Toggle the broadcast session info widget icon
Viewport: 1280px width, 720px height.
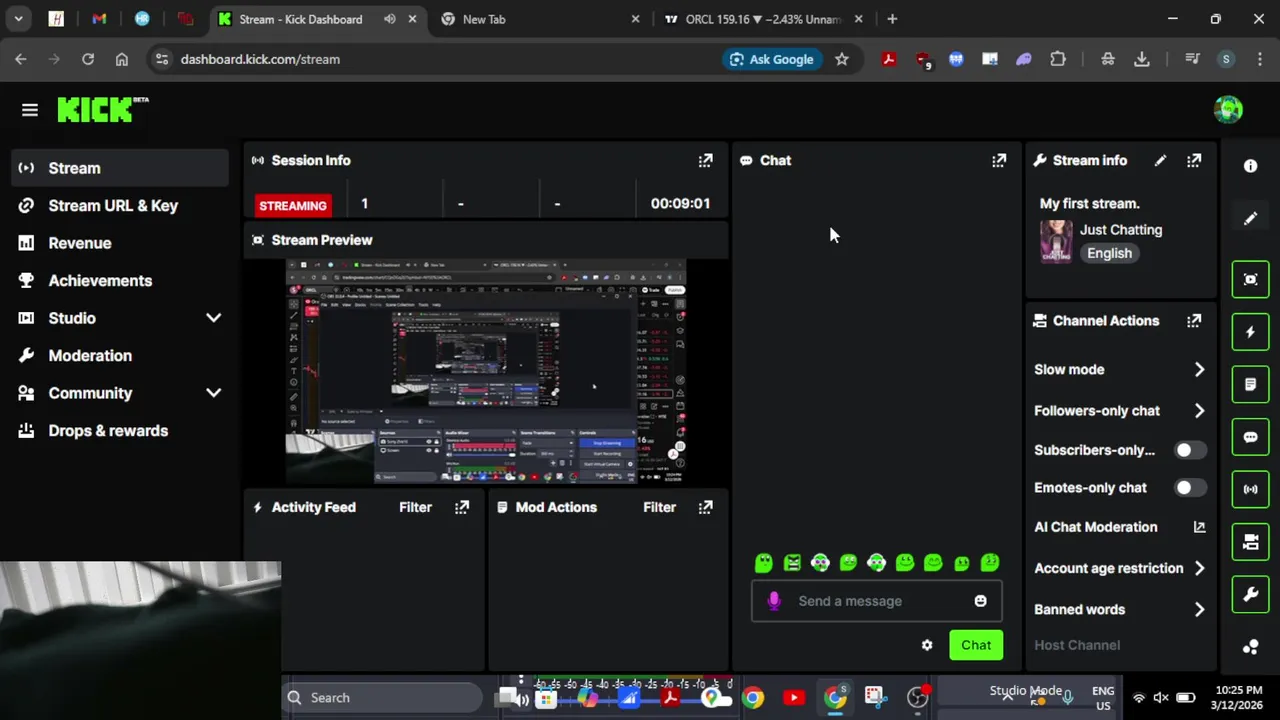tap(1250, 489)
